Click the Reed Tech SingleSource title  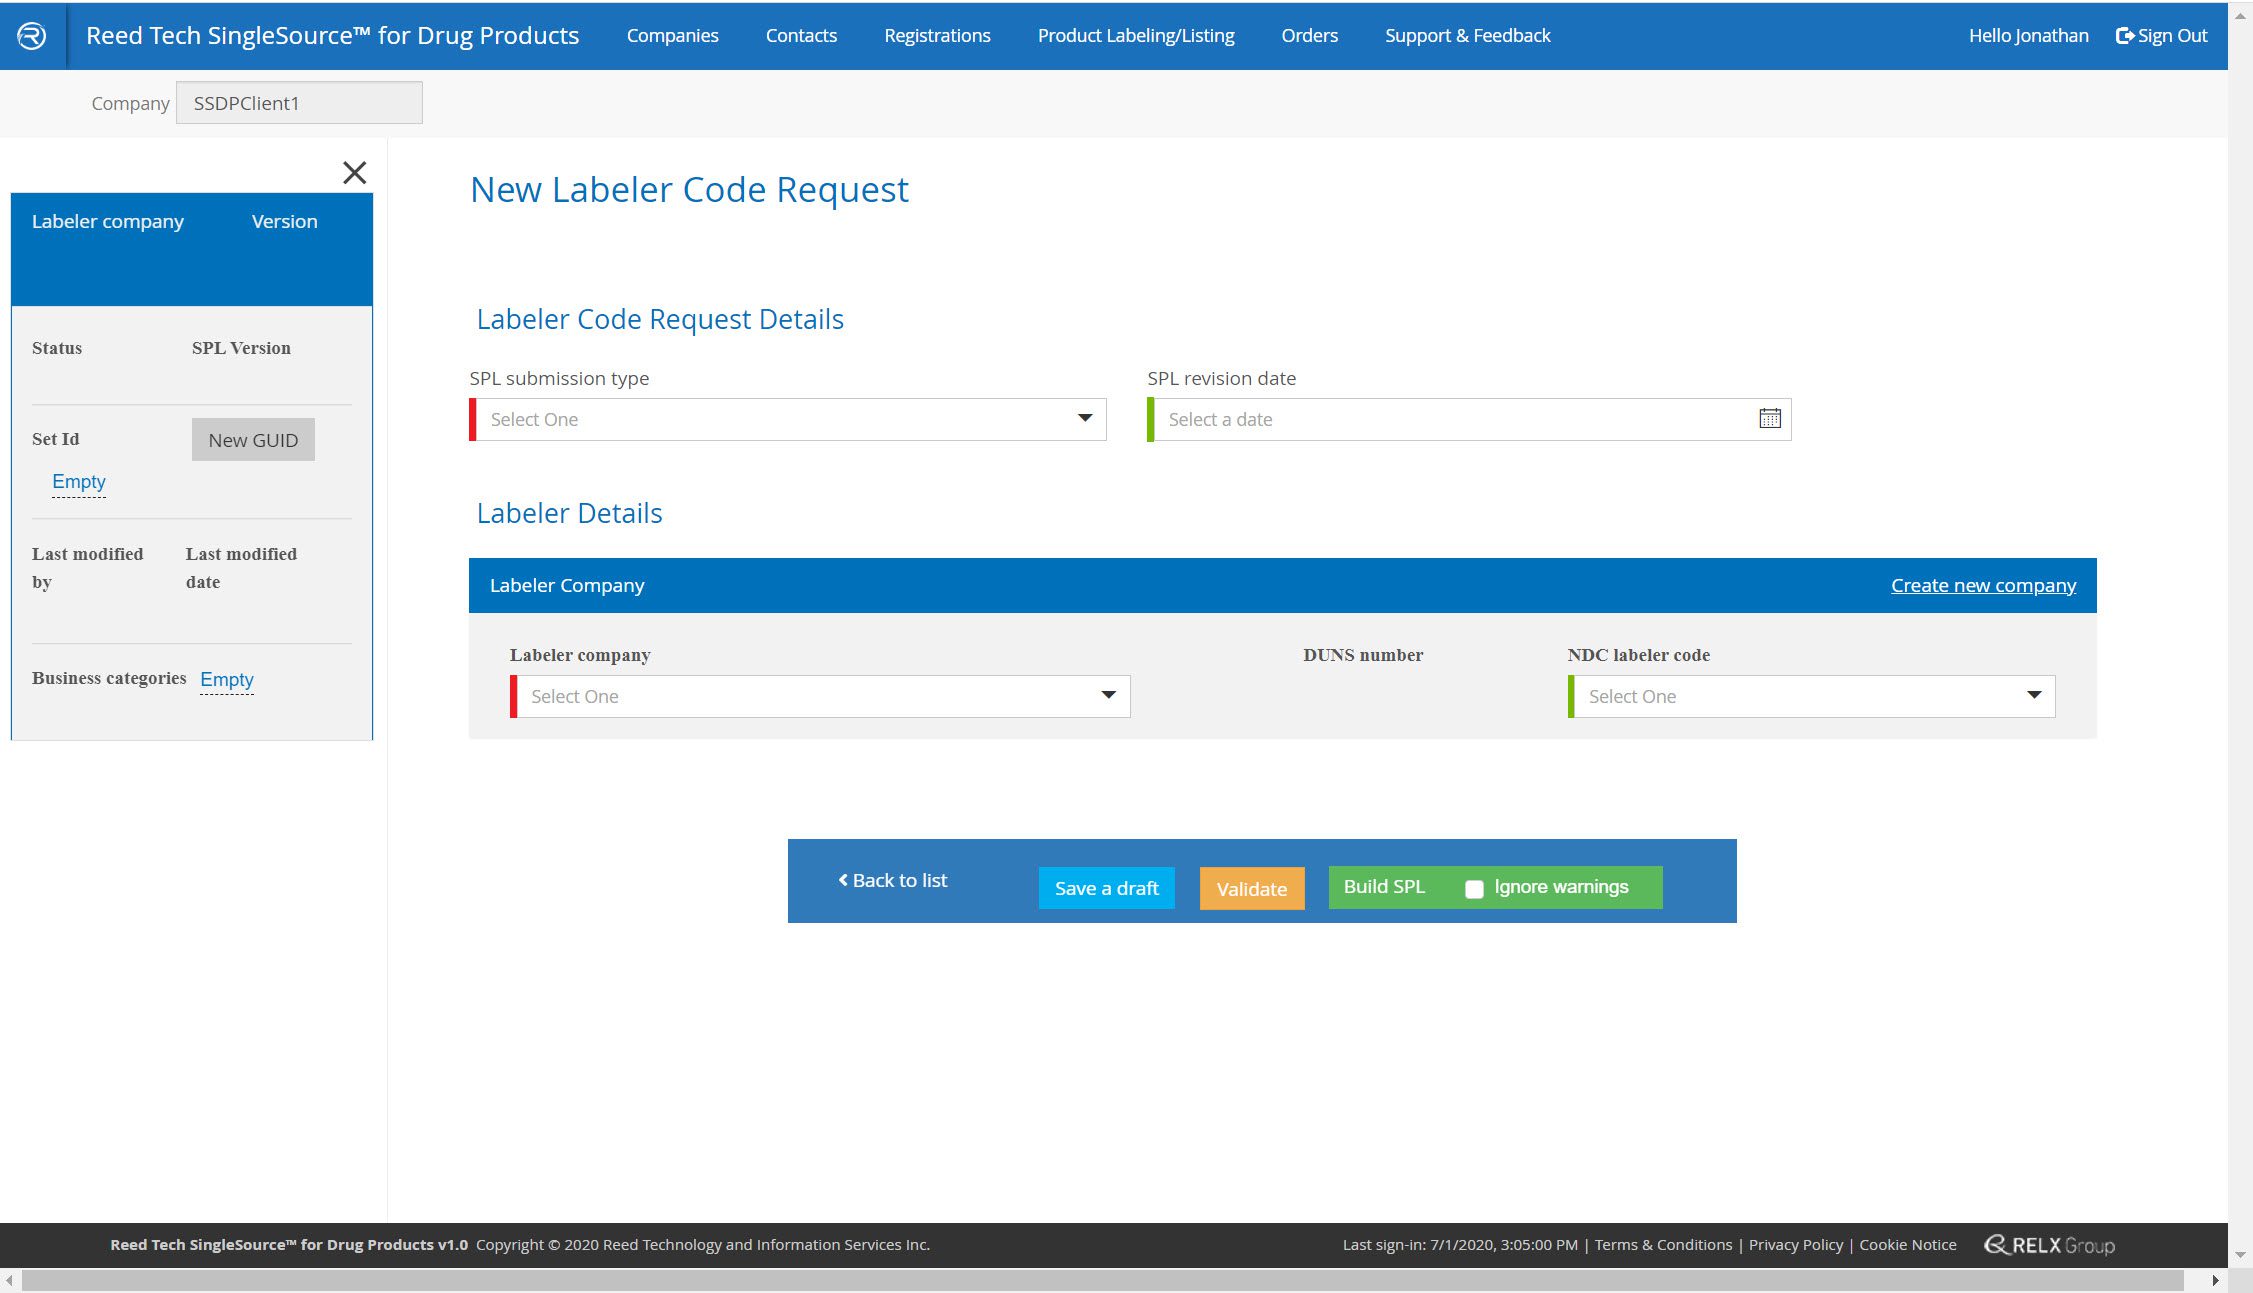[x=332, y=36]
